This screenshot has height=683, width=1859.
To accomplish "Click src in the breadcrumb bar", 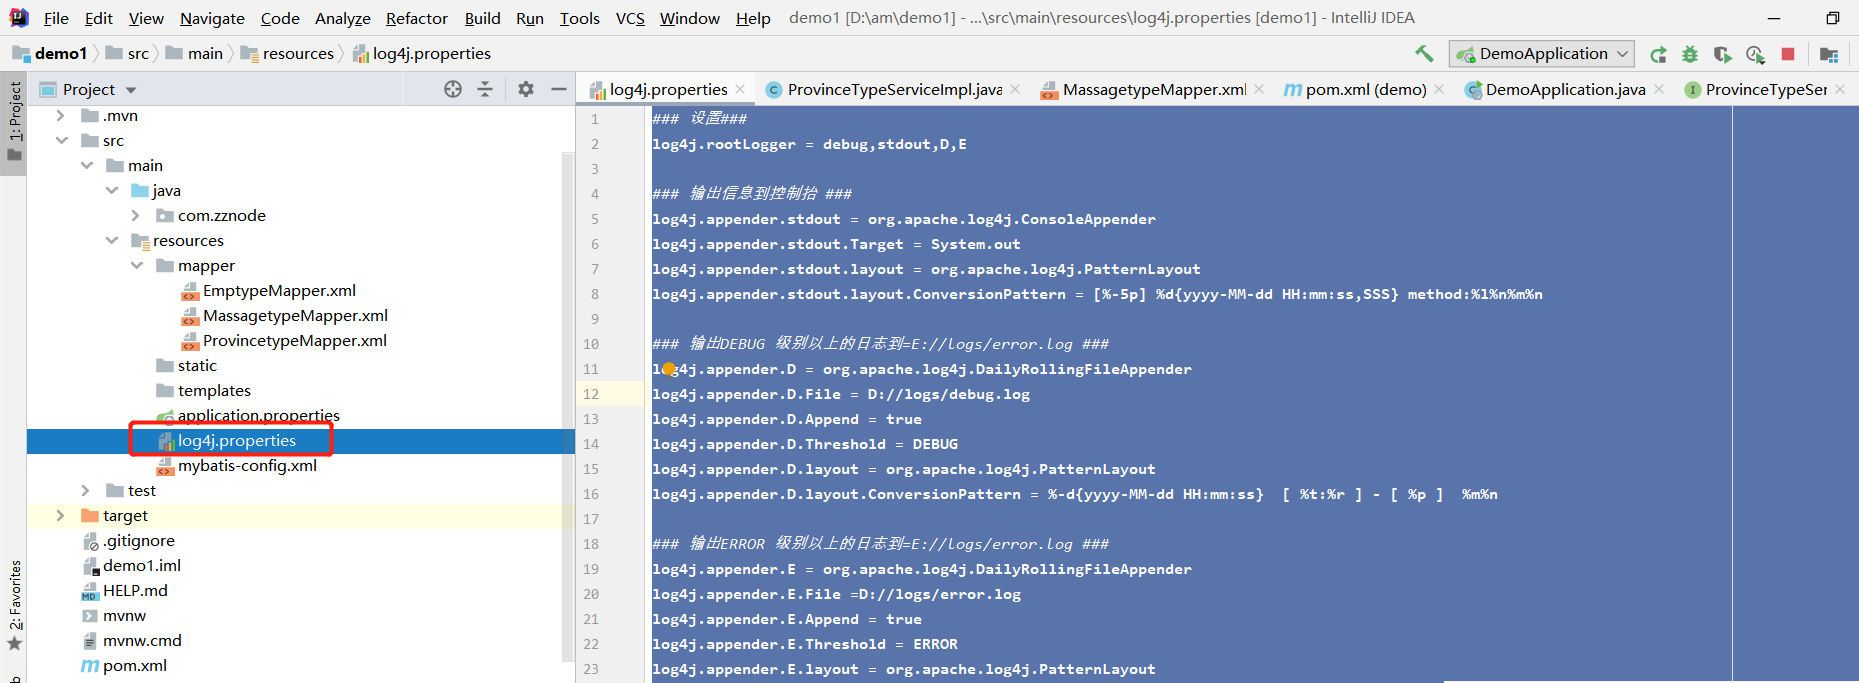I will click(x=127, y=53).
